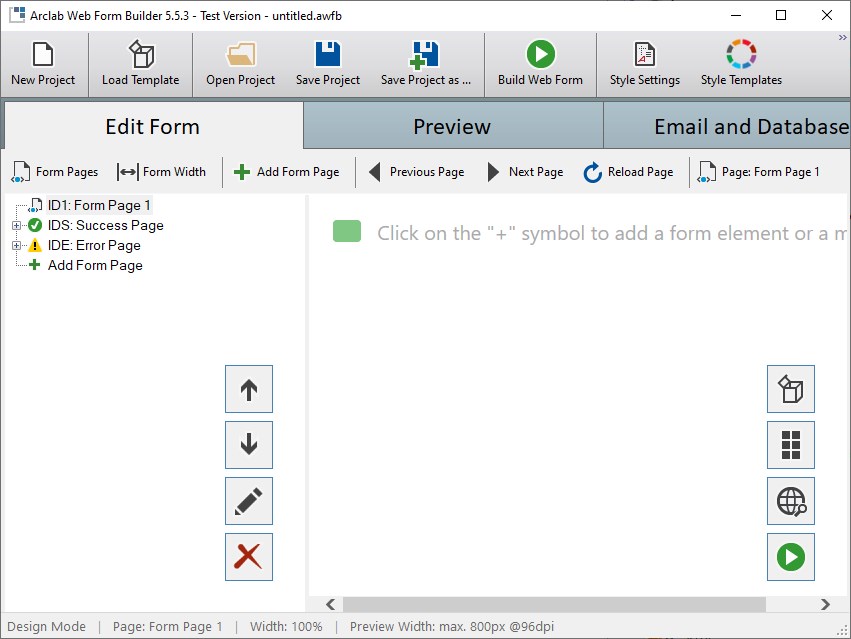851x639 pixels.
Task: Reload the current form page
Action: click(628, 171)
